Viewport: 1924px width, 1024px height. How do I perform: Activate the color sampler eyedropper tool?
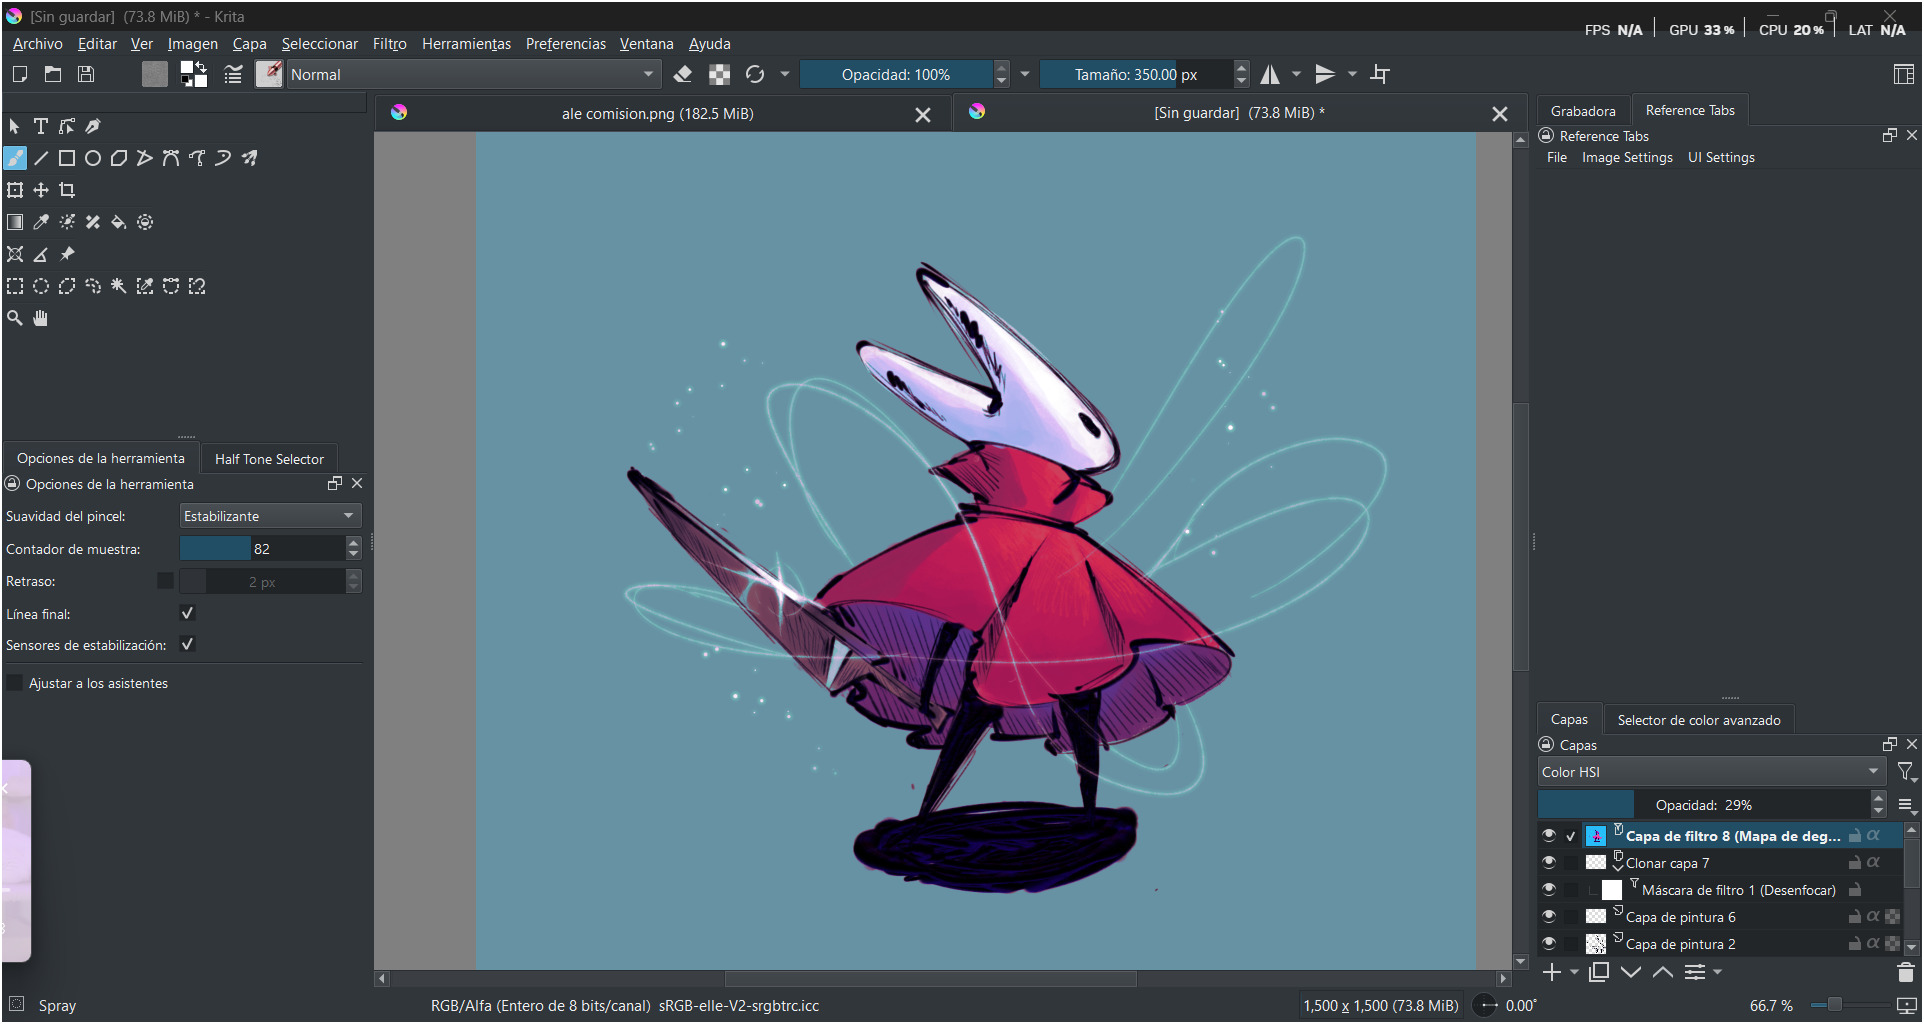(x=41, y=222)
